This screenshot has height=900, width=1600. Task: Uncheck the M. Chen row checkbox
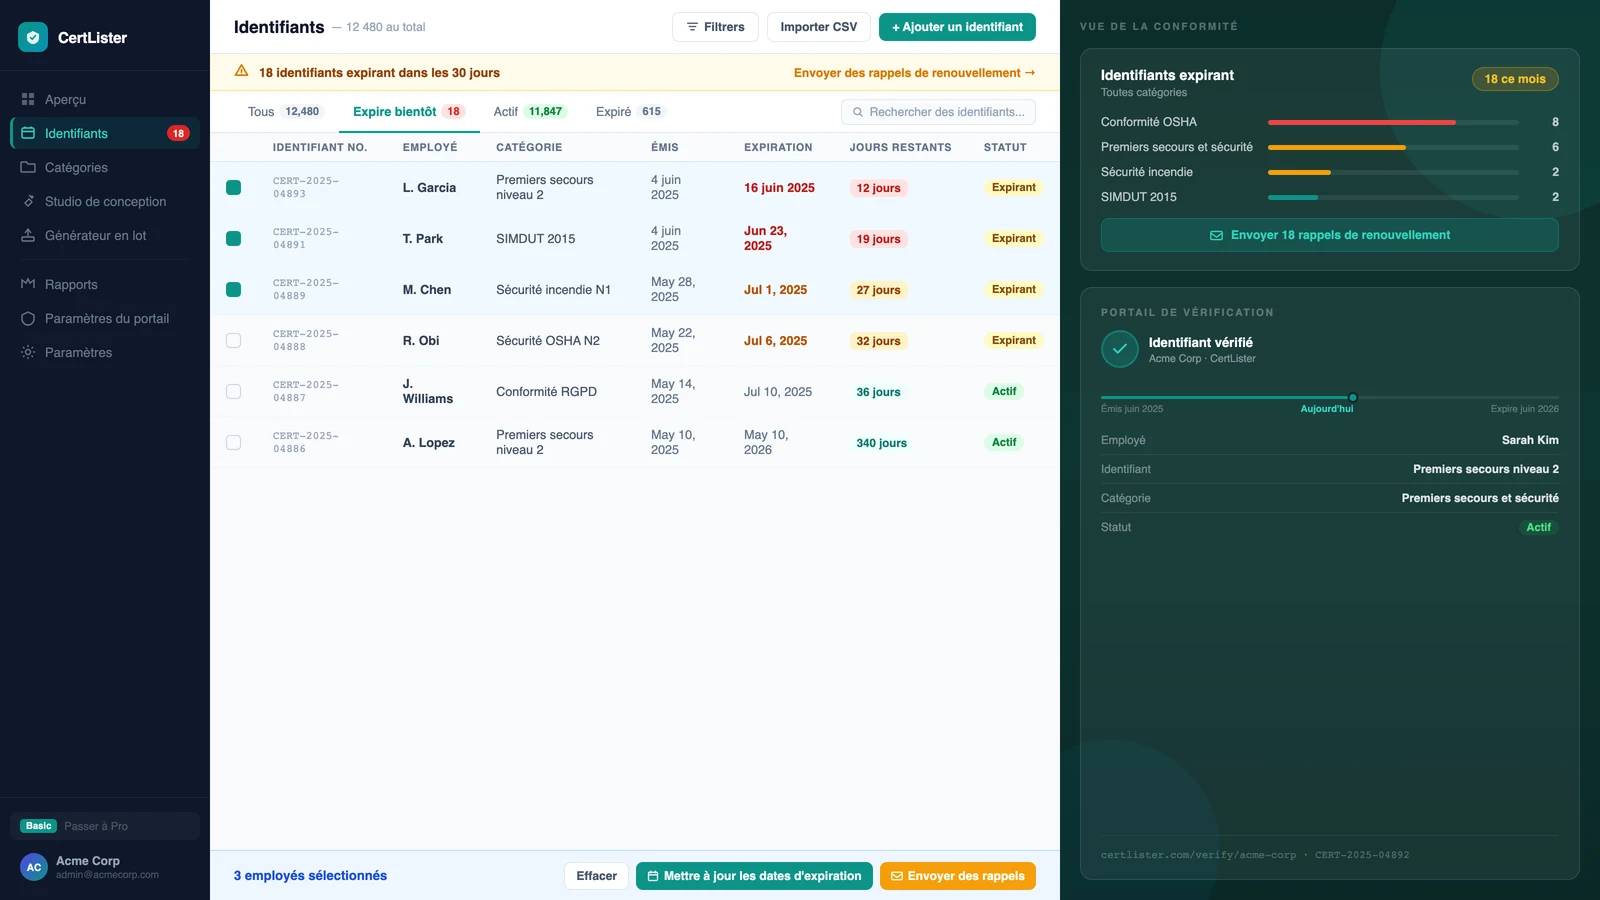point(233,289)
